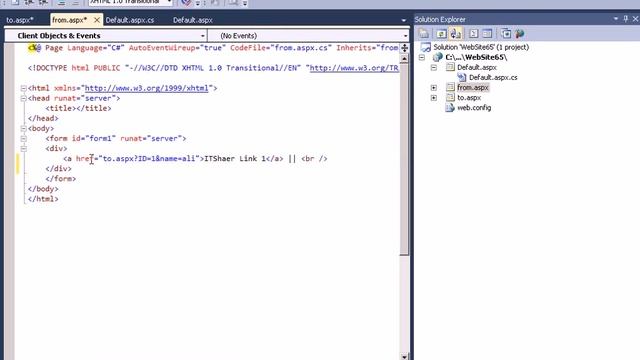Select Default.aspx in Solution Explorer
This screenshot has height=360, width=640.
[x=477, y=67]
